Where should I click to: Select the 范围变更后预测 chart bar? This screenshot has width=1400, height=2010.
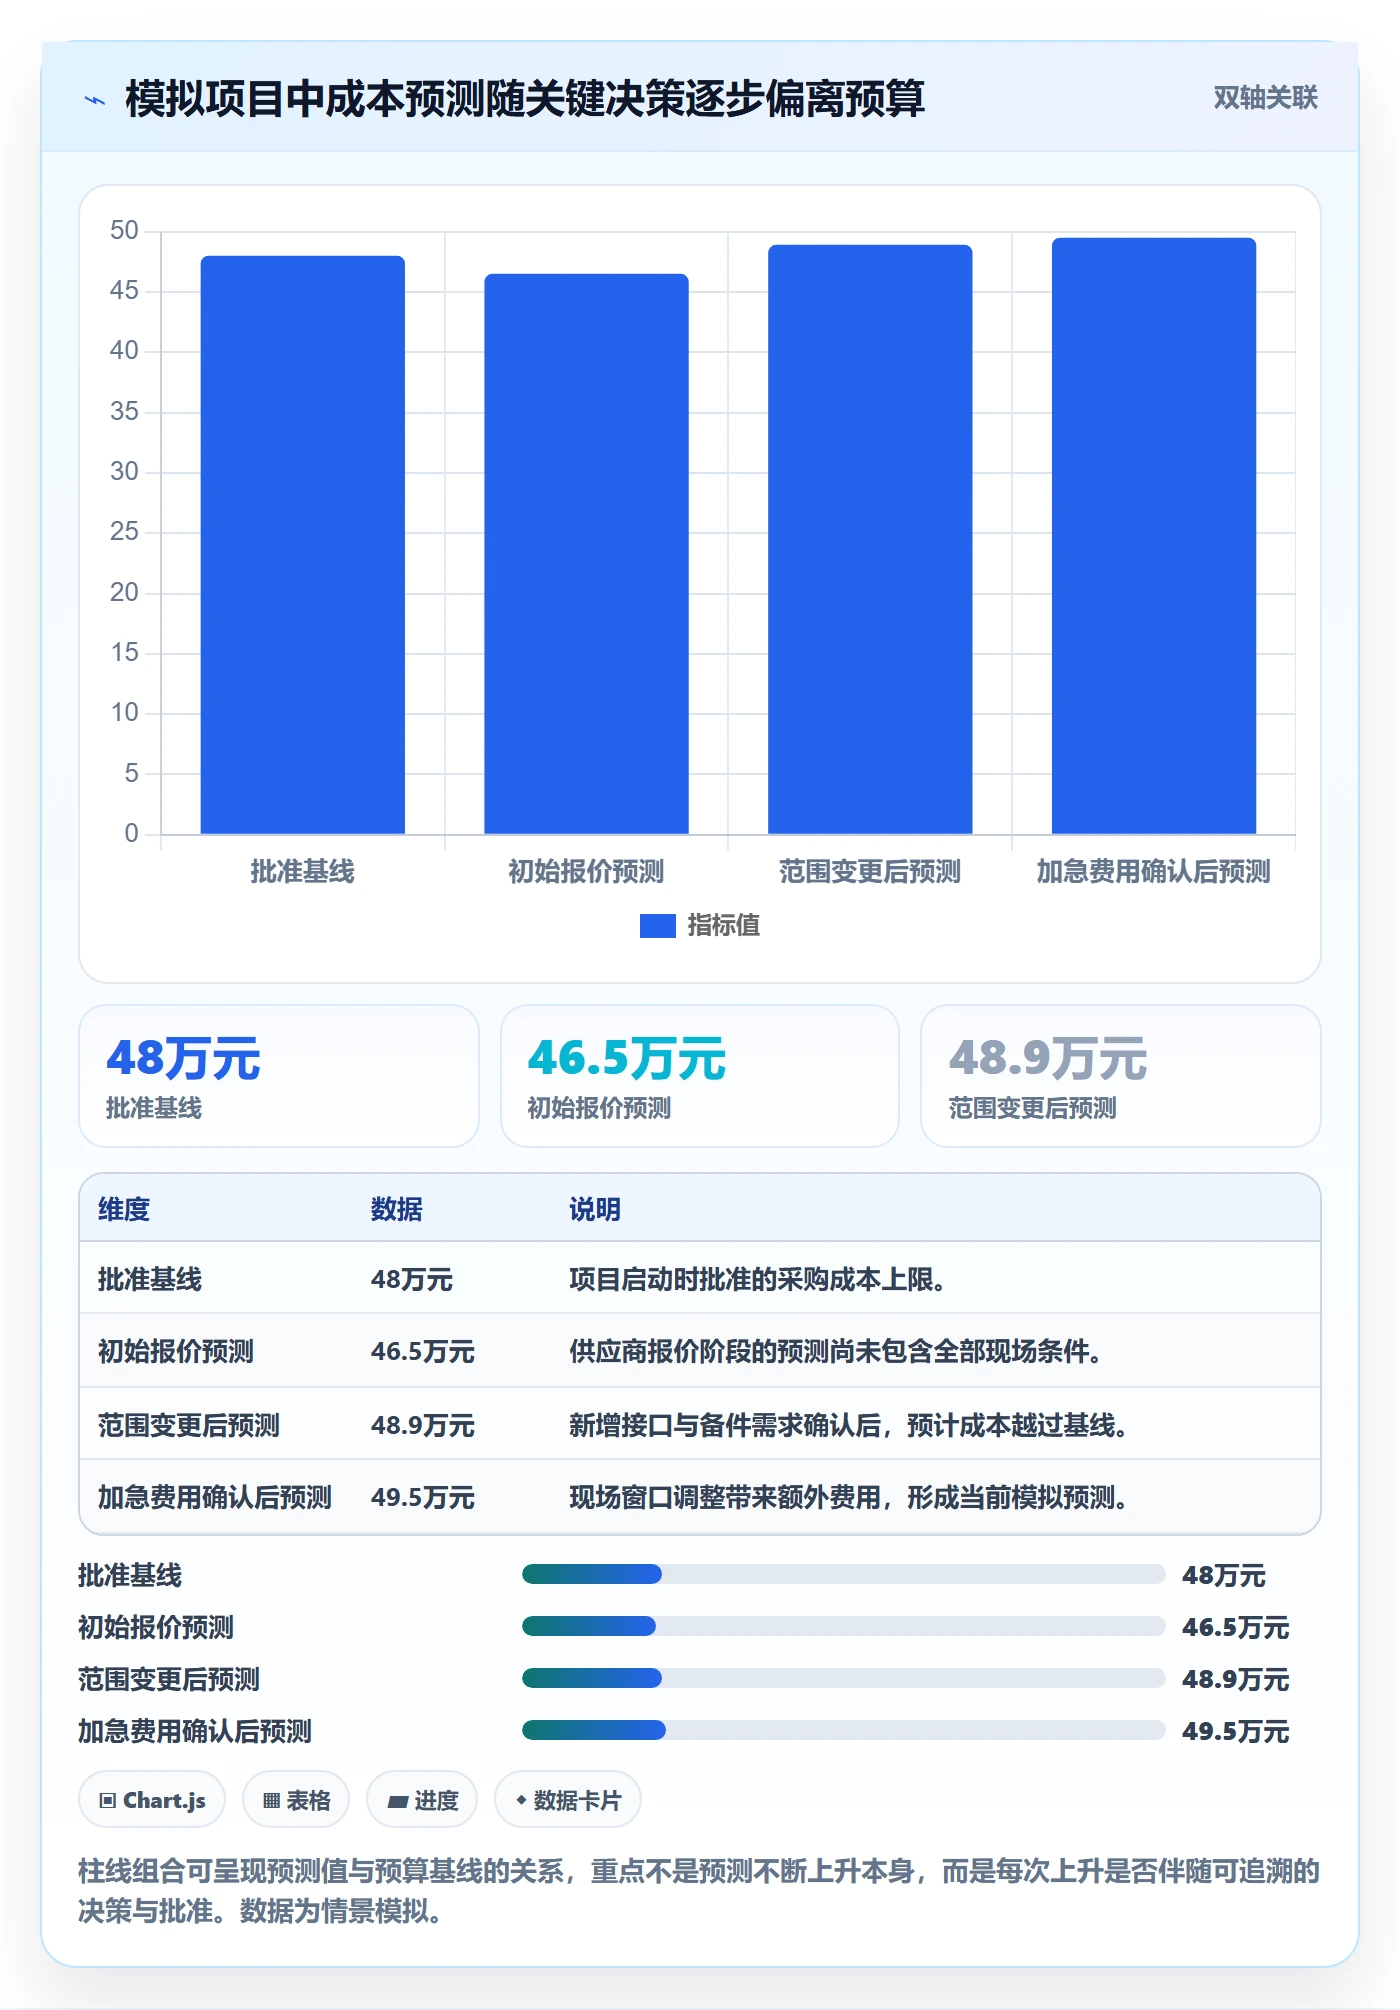click(870, 539)
